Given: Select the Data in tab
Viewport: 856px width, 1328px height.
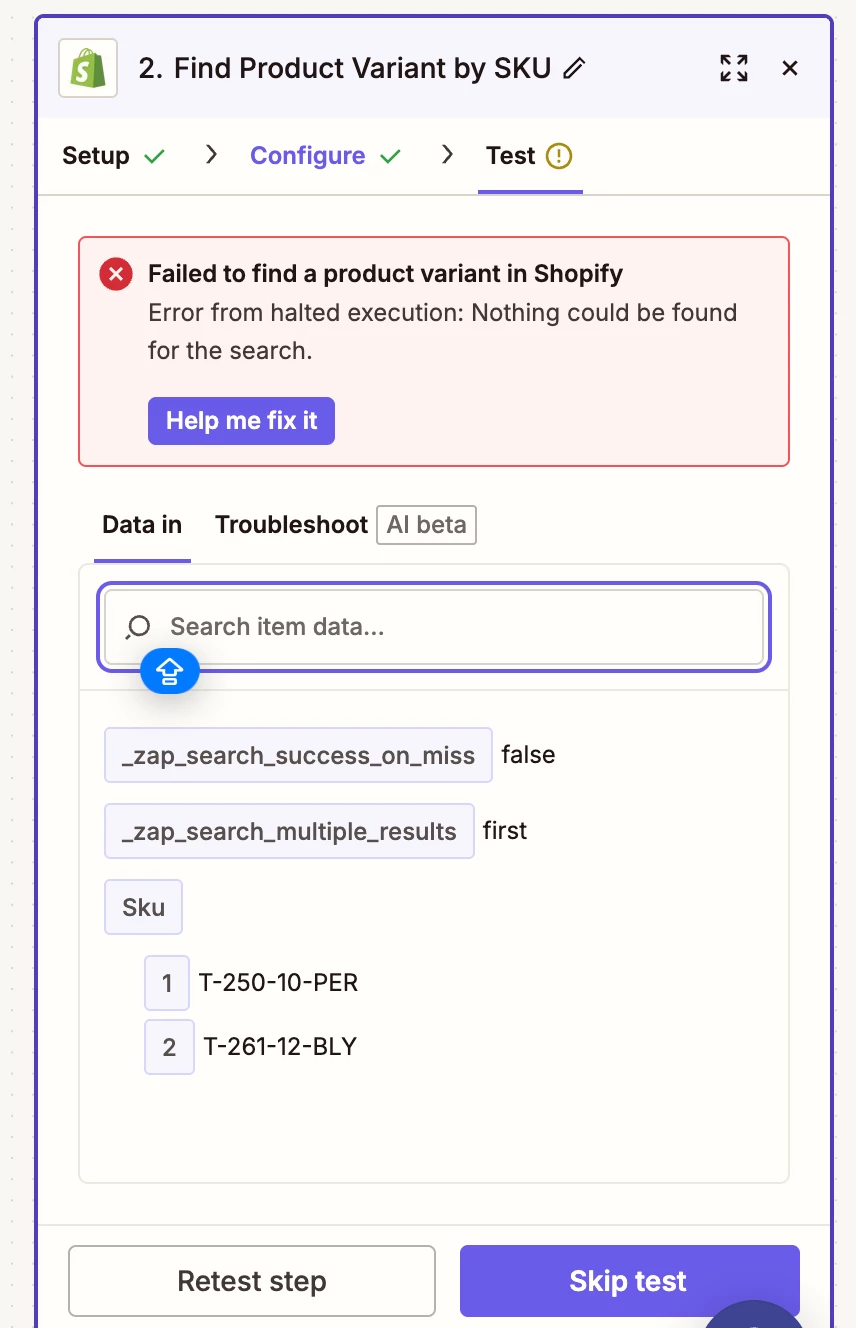Looking at the screenshot, I should click(x=142, y=525).
